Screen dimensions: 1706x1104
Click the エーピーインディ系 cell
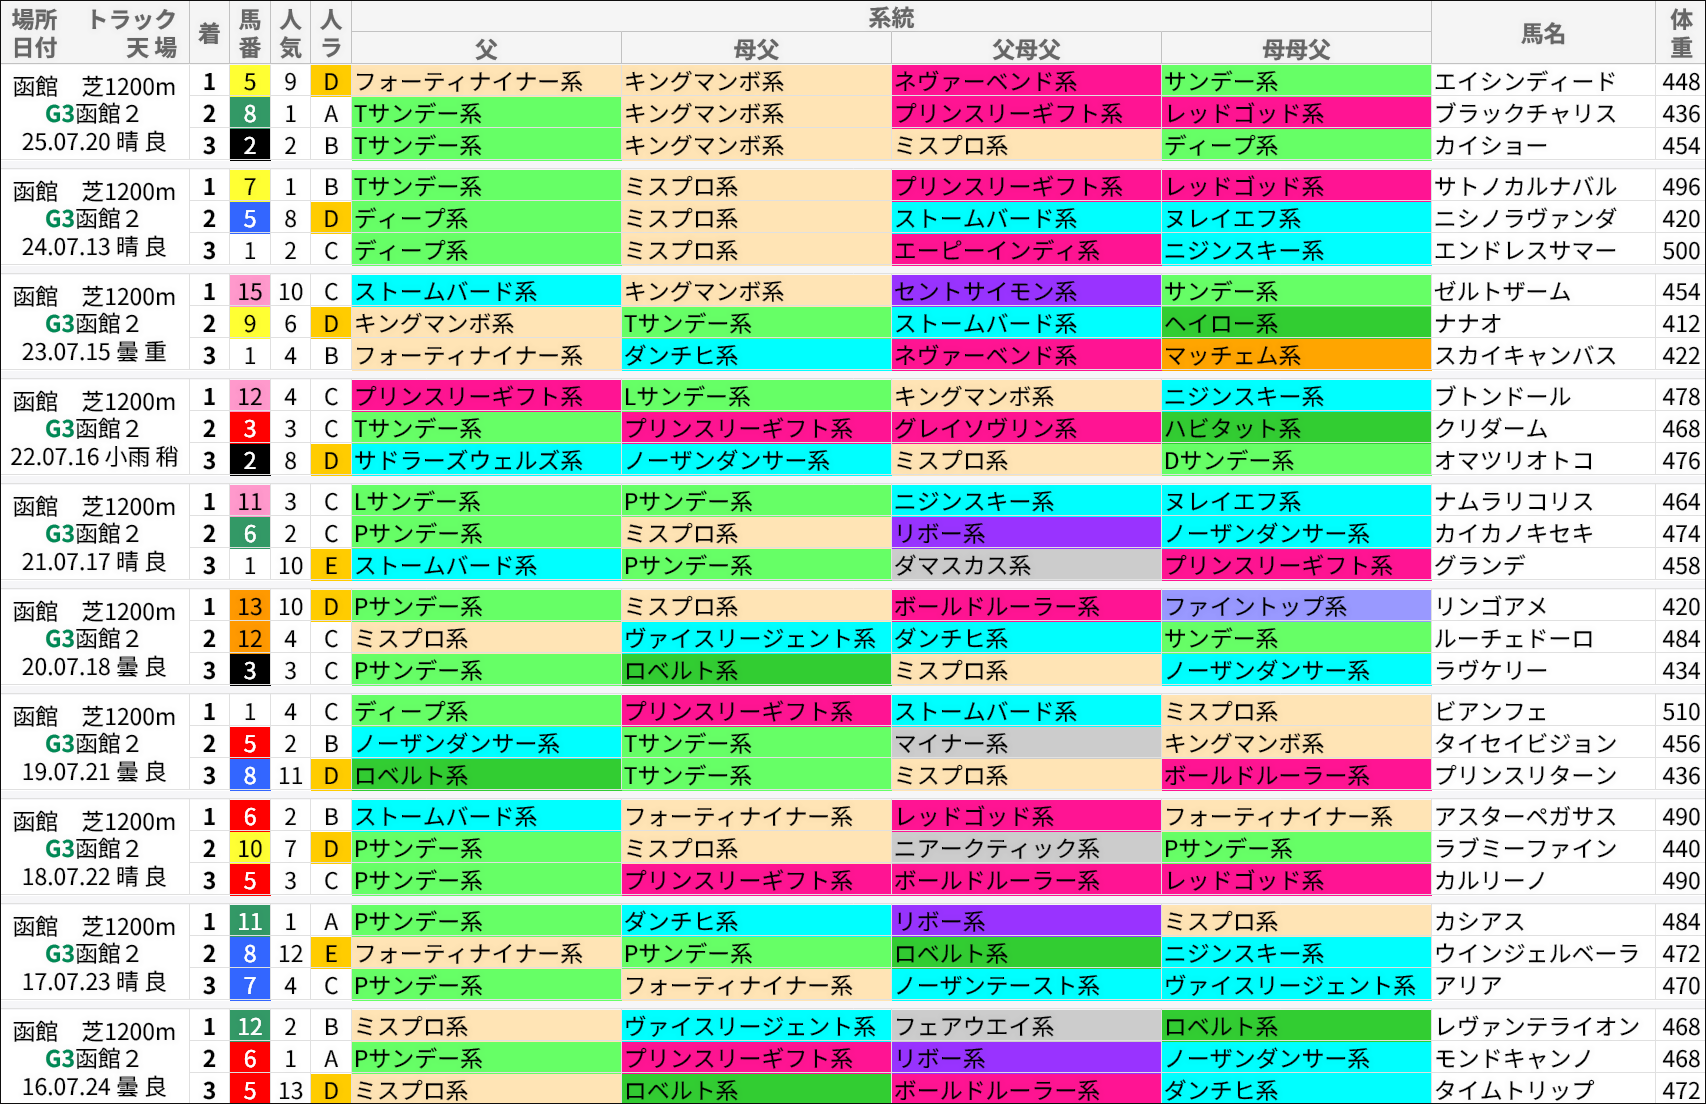pos(1026,251)
